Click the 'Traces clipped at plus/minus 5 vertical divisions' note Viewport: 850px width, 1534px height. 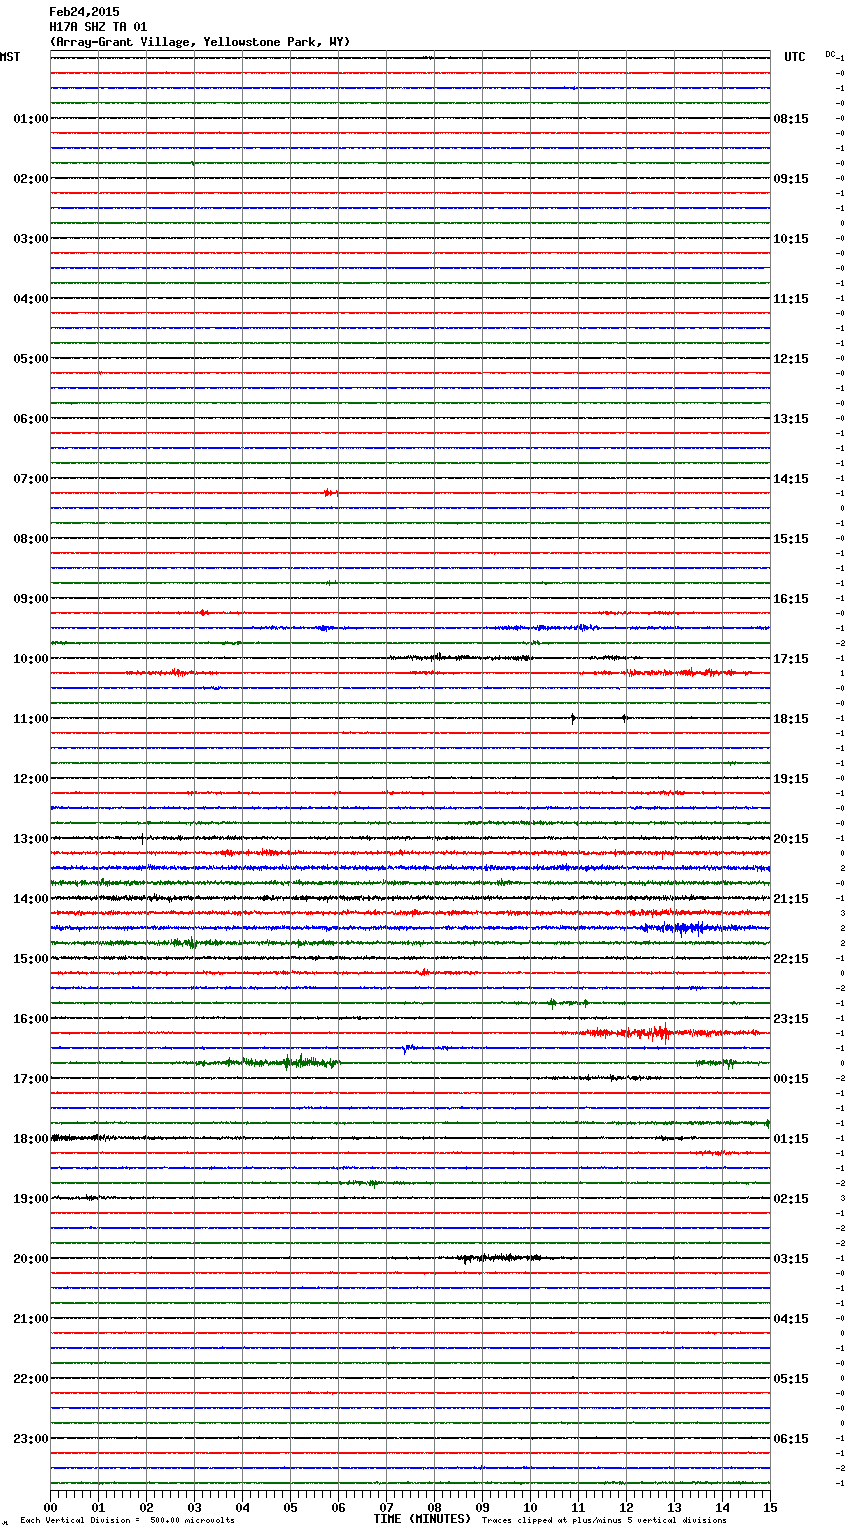(604, 1521)
